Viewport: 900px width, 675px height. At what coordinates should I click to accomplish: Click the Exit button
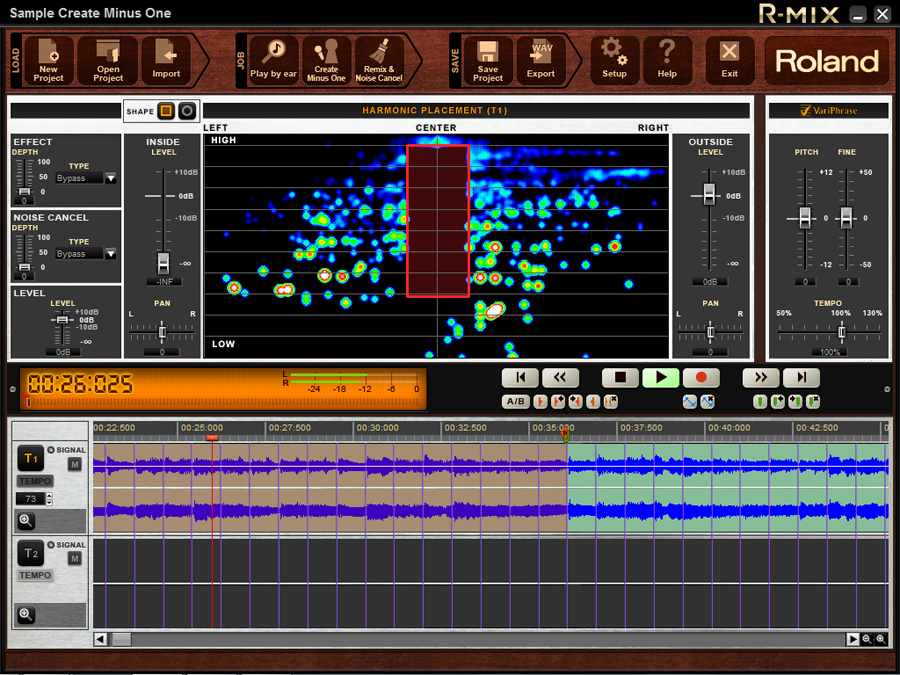(730, 61)
